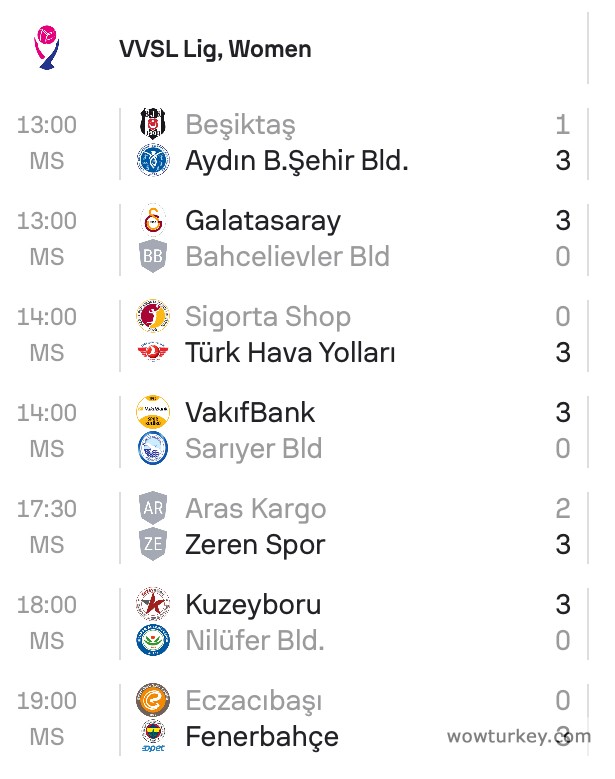Screen dimensions: 615x779
Task: Click the Nilüfer Bld. team logo
Action: click(x=153, y=640)
